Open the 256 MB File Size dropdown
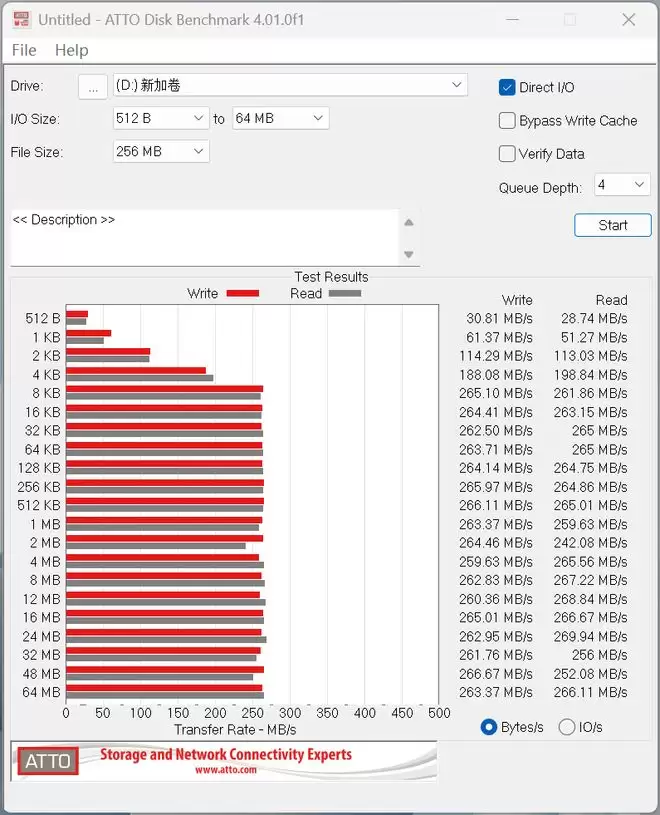Image resolution: width=660 pixels, height=815 pixels. pos(197,151)
